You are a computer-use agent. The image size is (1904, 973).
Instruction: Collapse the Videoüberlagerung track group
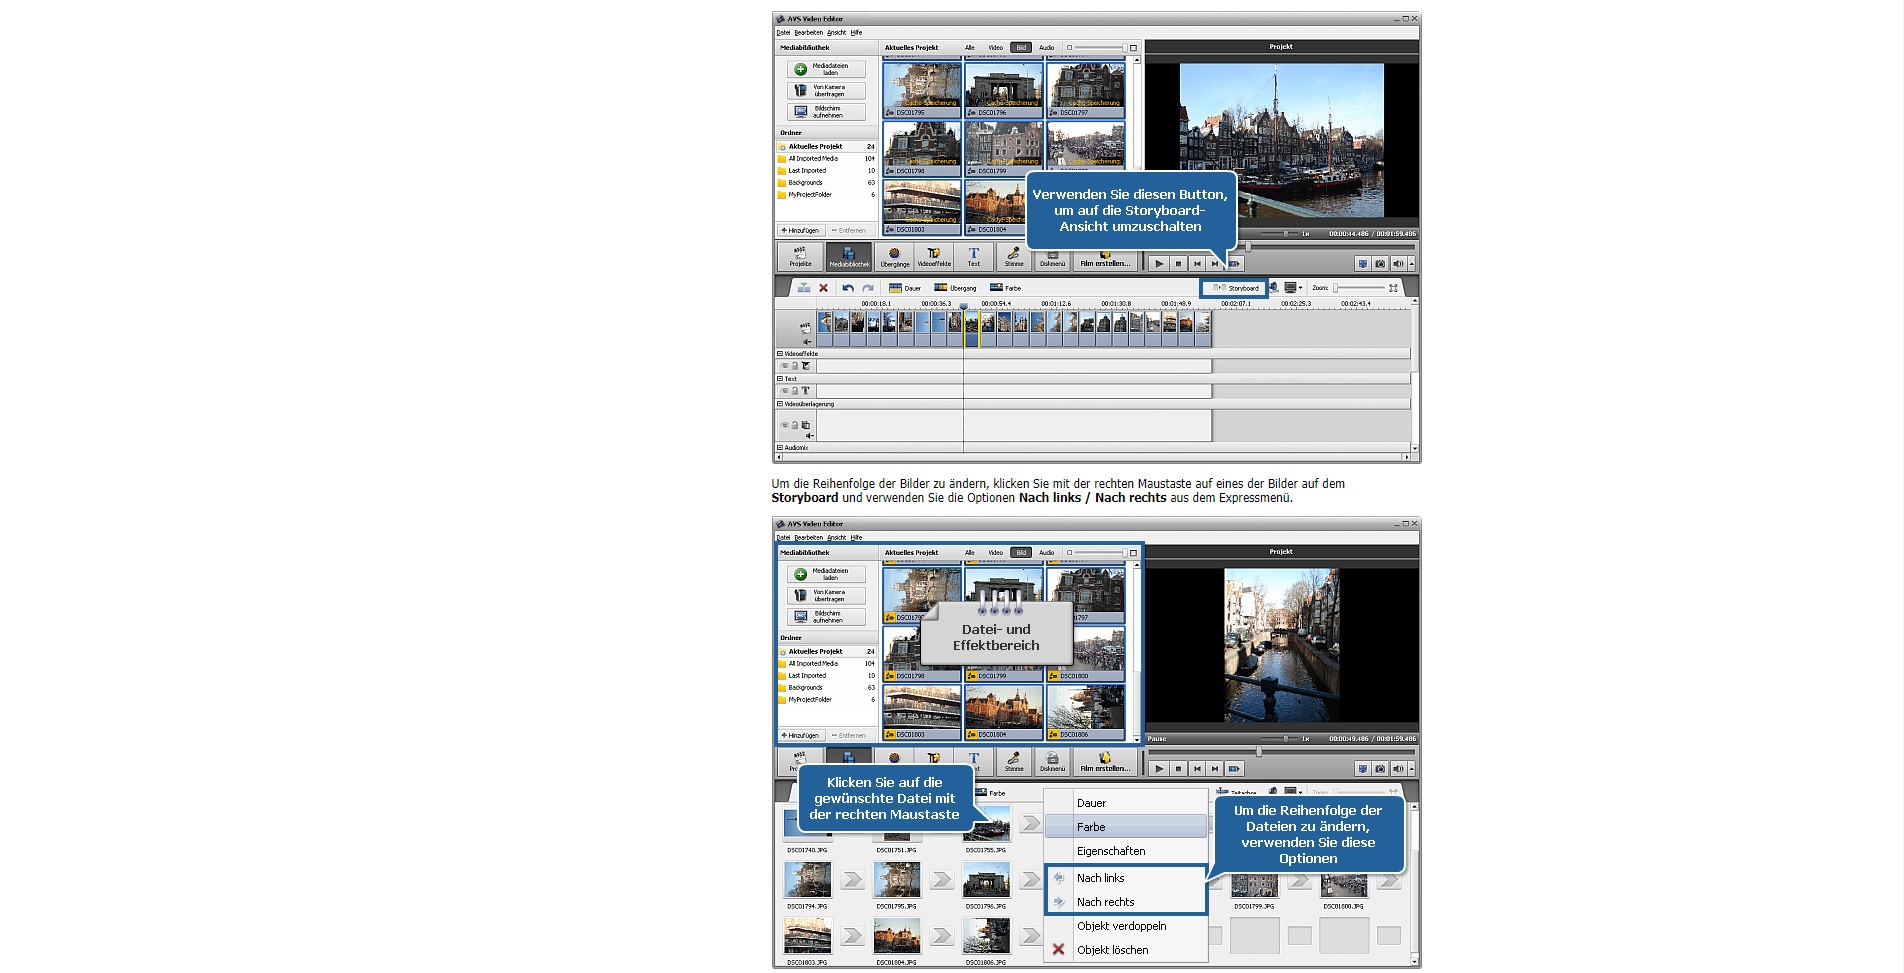[781, 404]
